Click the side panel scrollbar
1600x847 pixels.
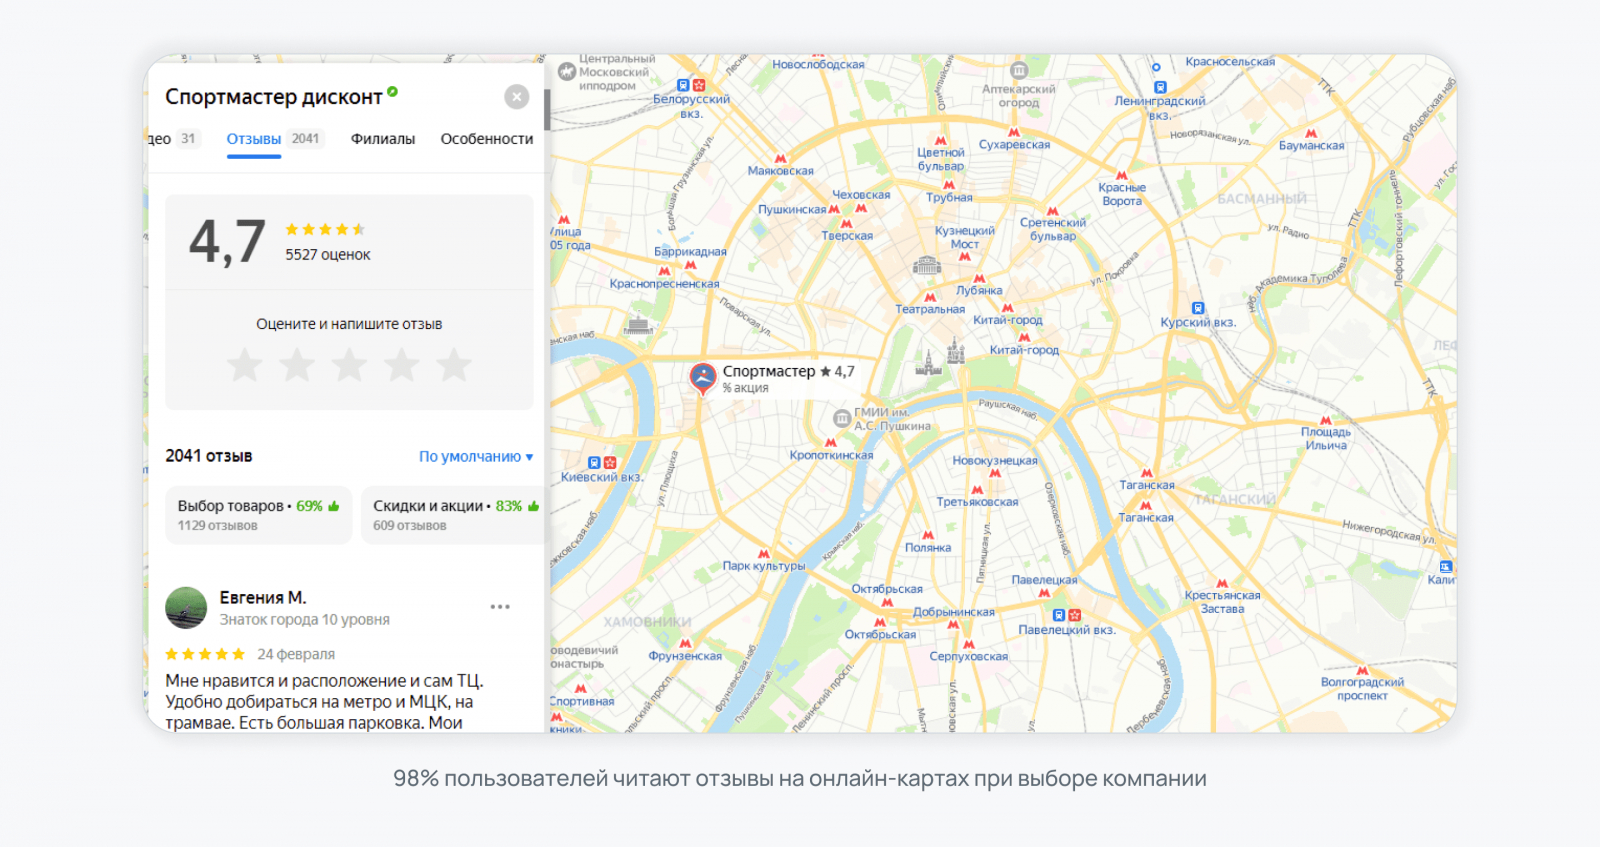547,110
